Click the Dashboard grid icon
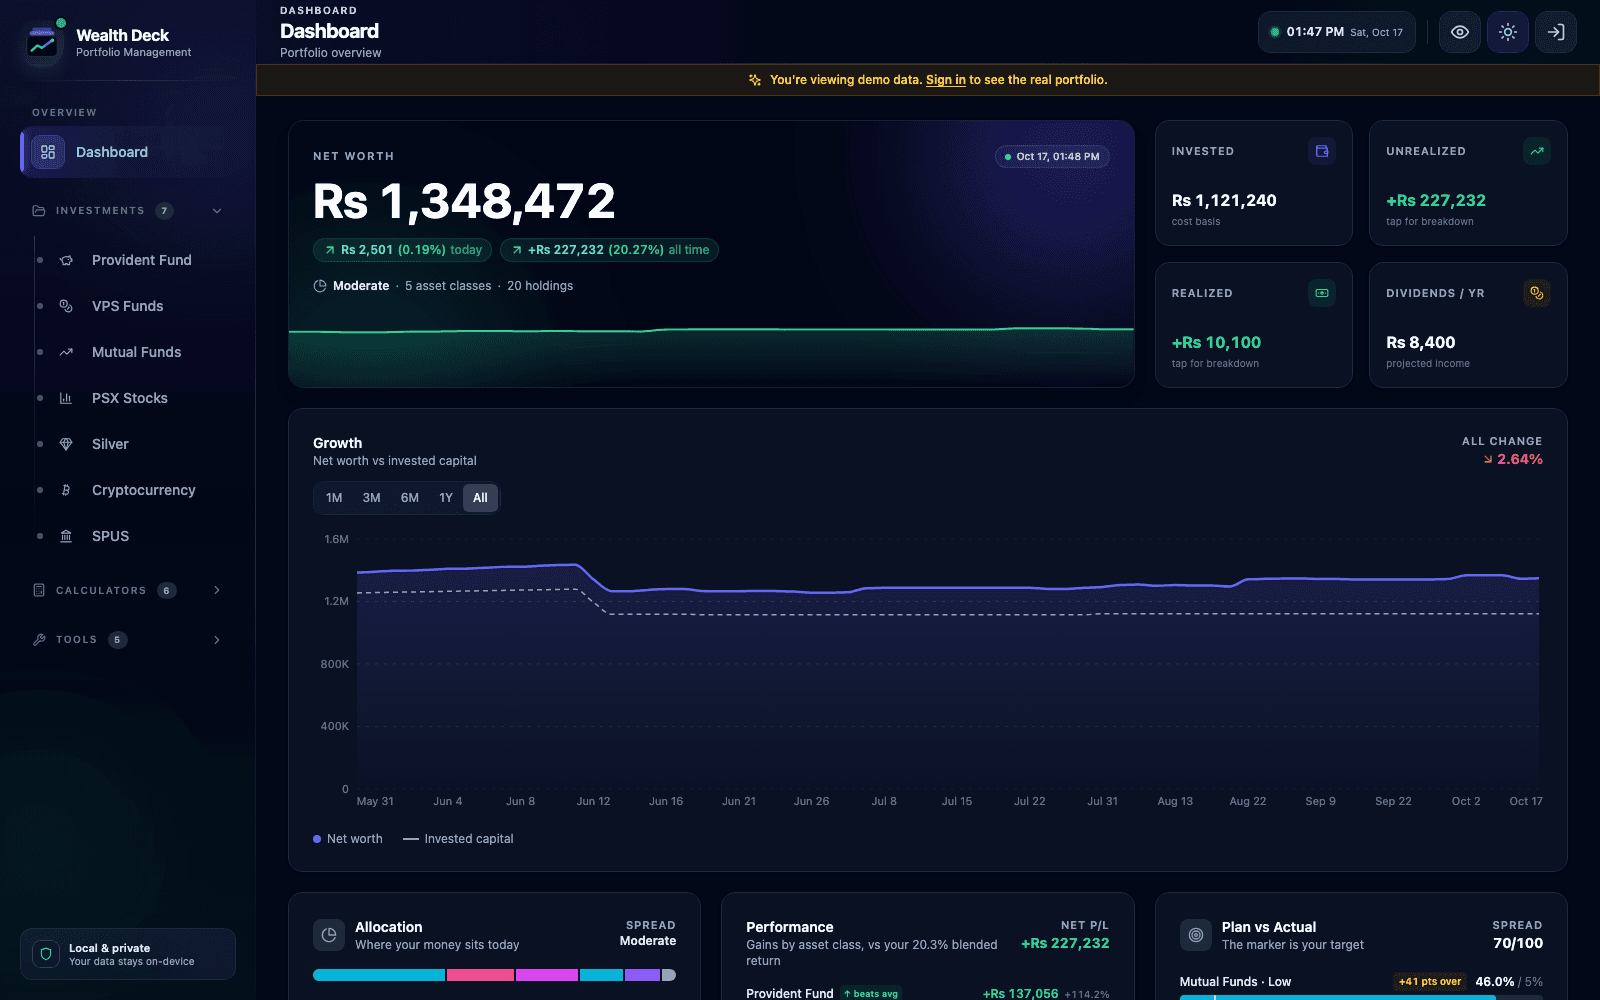The width and height of the screenshot is (1600, 1000). 48,152
